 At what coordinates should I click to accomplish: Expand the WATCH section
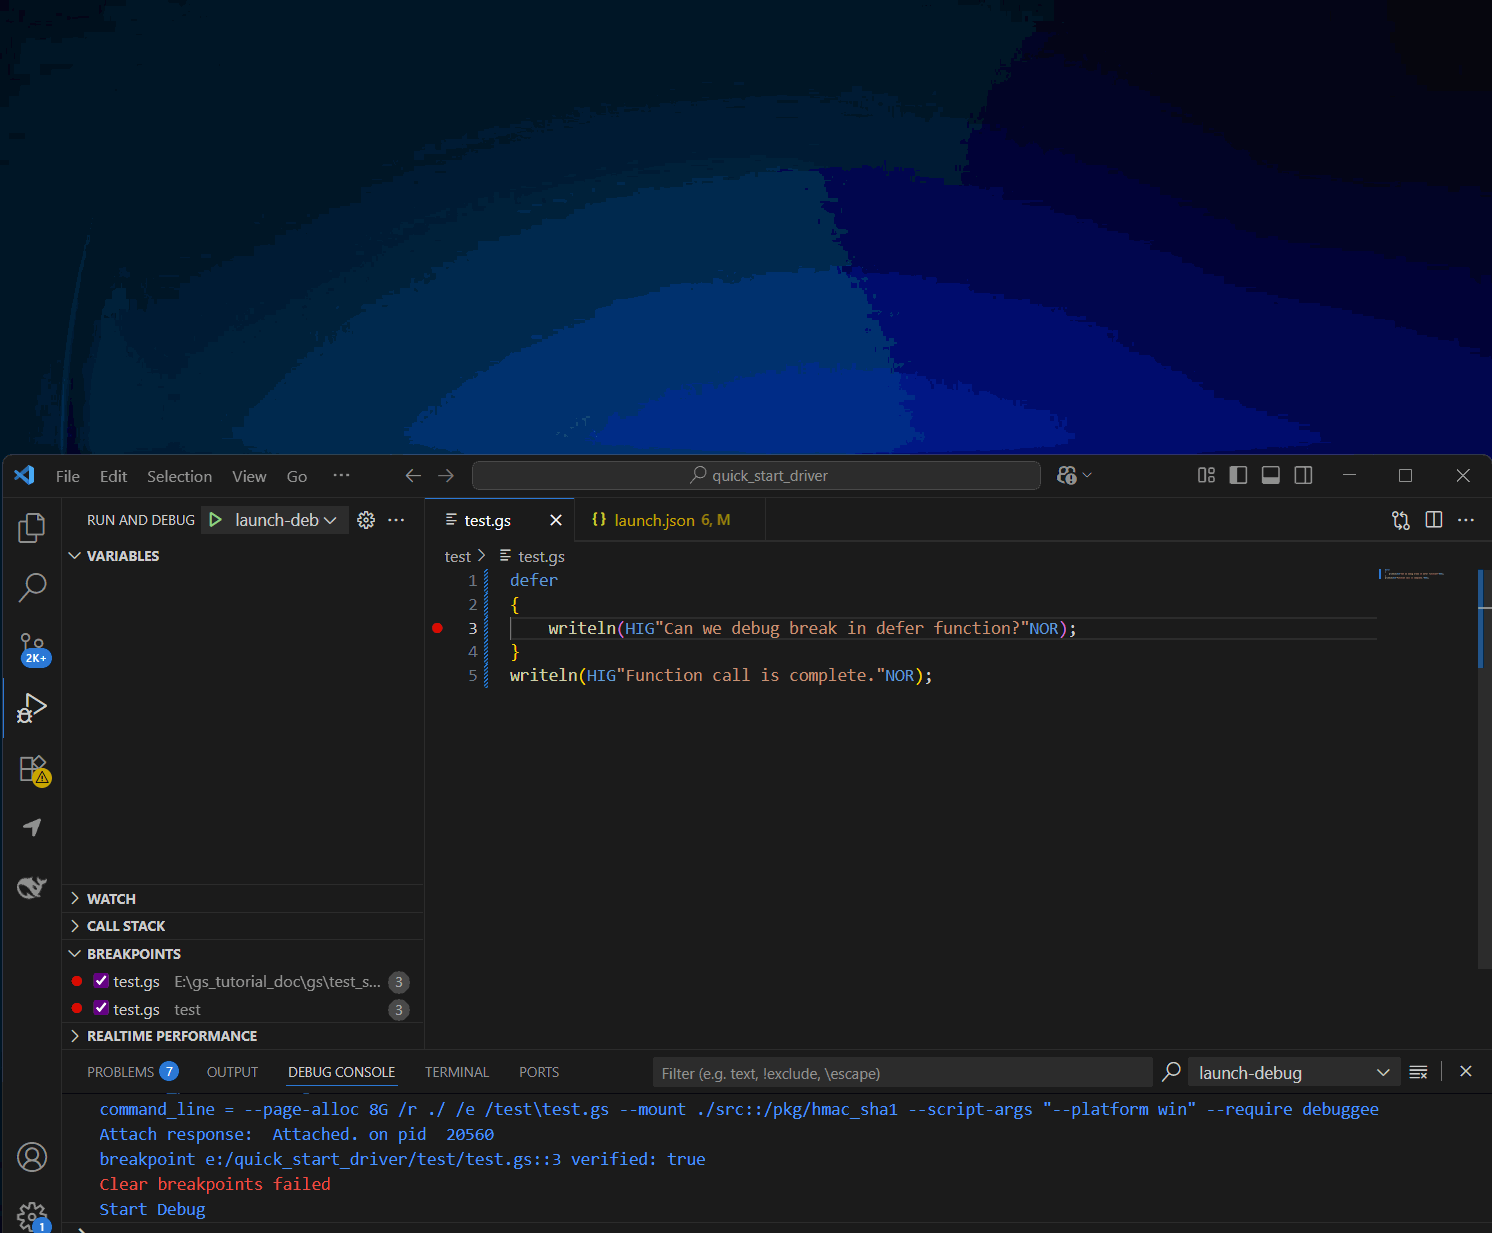(111, 899)
